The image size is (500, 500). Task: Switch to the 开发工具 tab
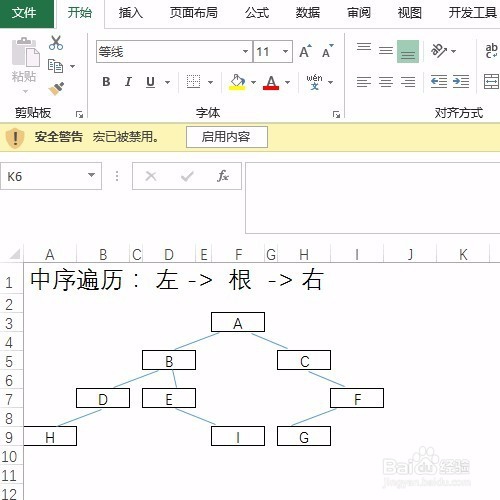[x=472, y=13]
